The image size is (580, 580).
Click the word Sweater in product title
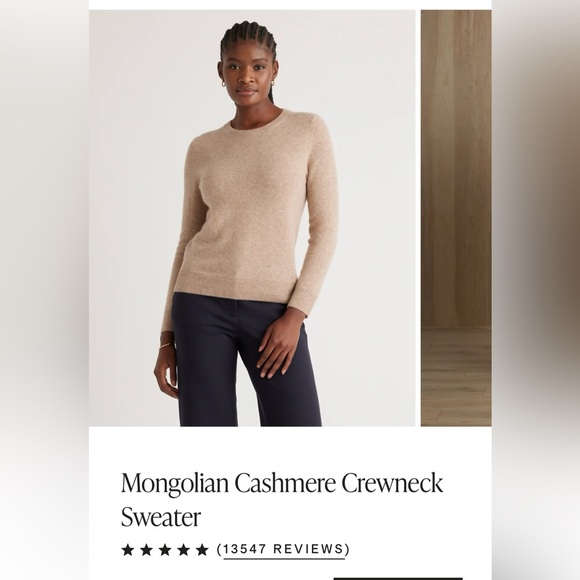point(161,517)
